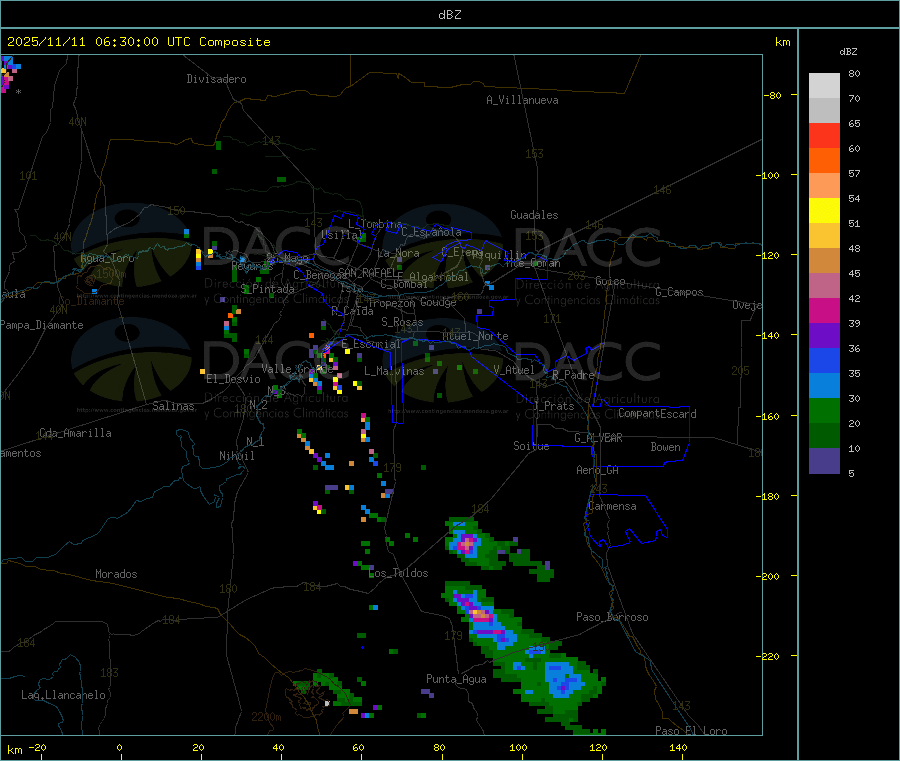Select the blue 36 dBZ legend swatch
The height and width of the screenshot is (761, 900).
point(824,360)
